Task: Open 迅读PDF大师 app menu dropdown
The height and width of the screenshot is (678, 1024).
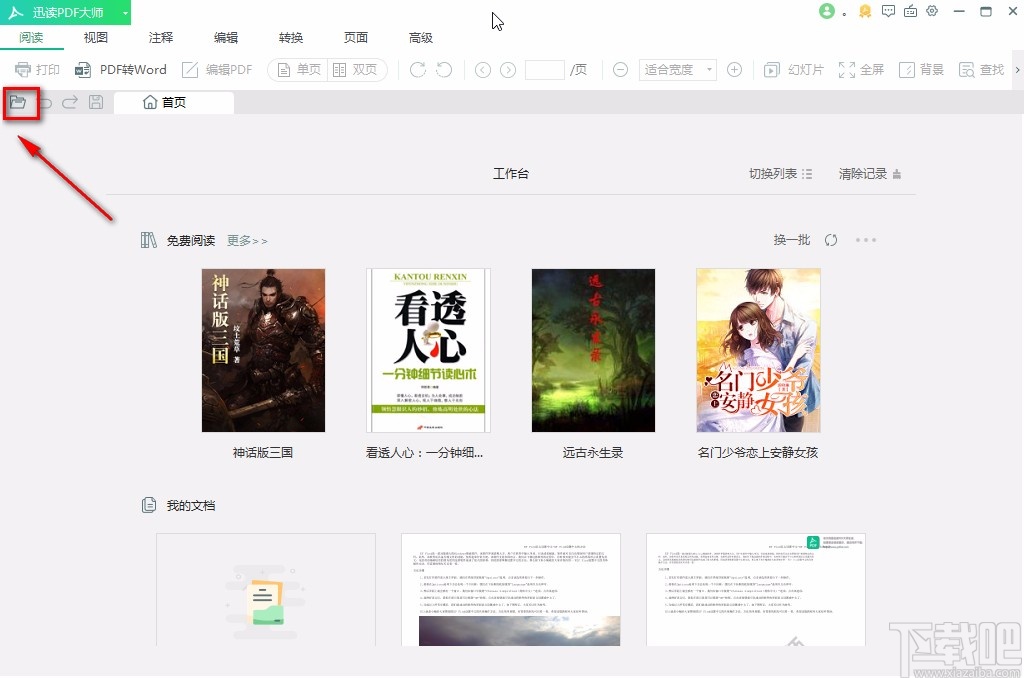Action: pos(125,12)
